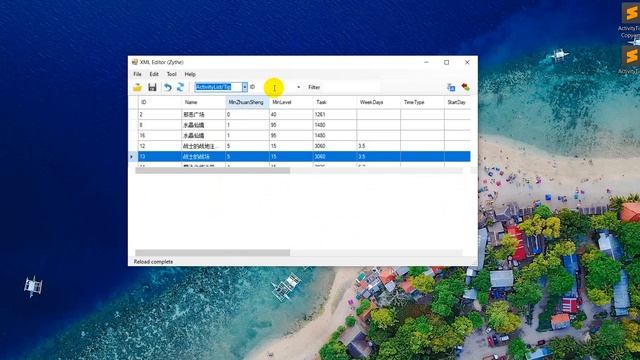Screen dimensions: 640x360
Task: Click the MinZhuanSheng column header
Action: click(247, 102)
